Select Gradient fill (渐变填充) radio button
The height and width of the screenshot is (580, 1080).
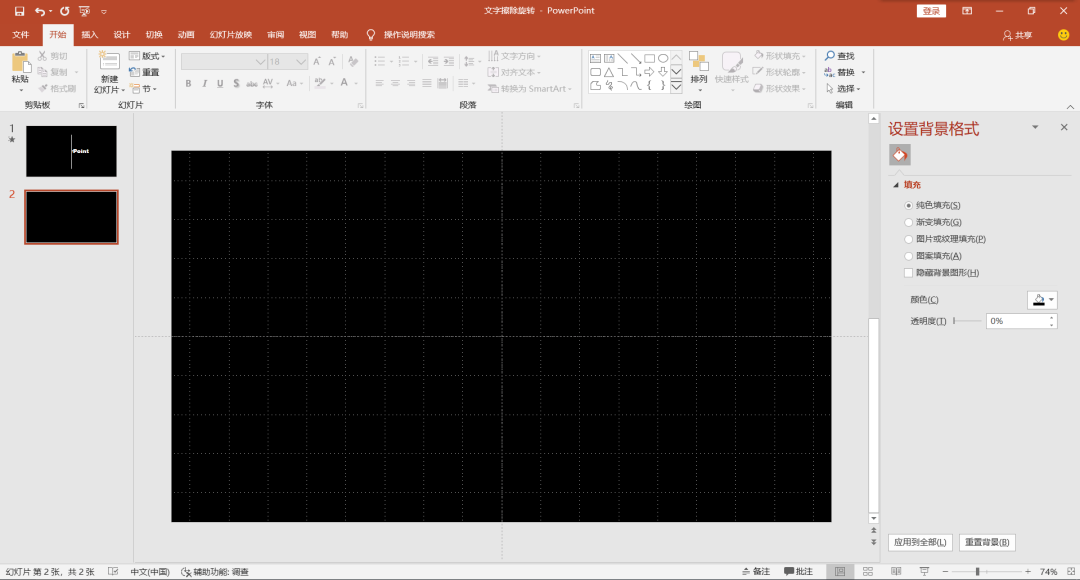(908, 222)
